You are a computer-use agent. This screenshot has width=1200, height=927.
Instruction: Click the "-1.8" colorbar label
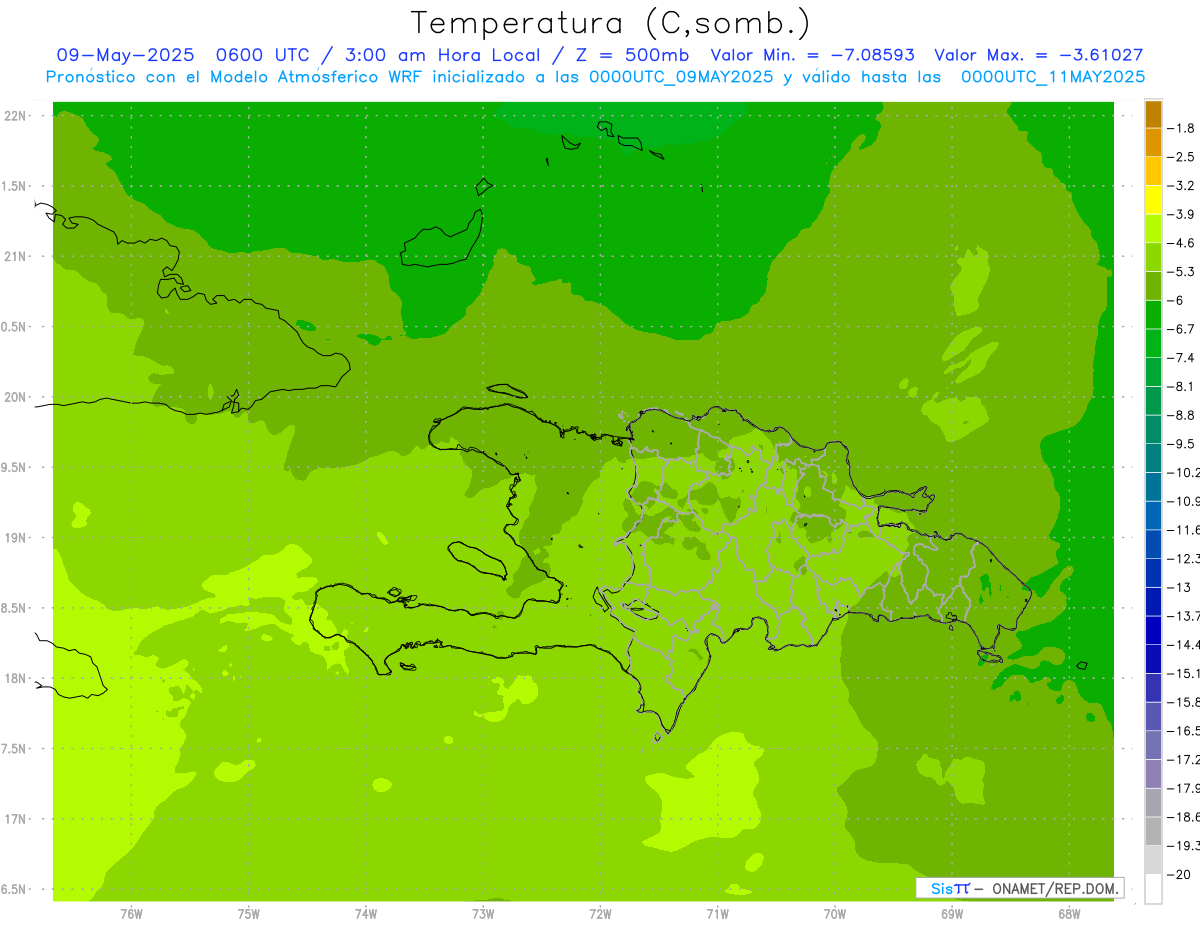coord(1182,128)
